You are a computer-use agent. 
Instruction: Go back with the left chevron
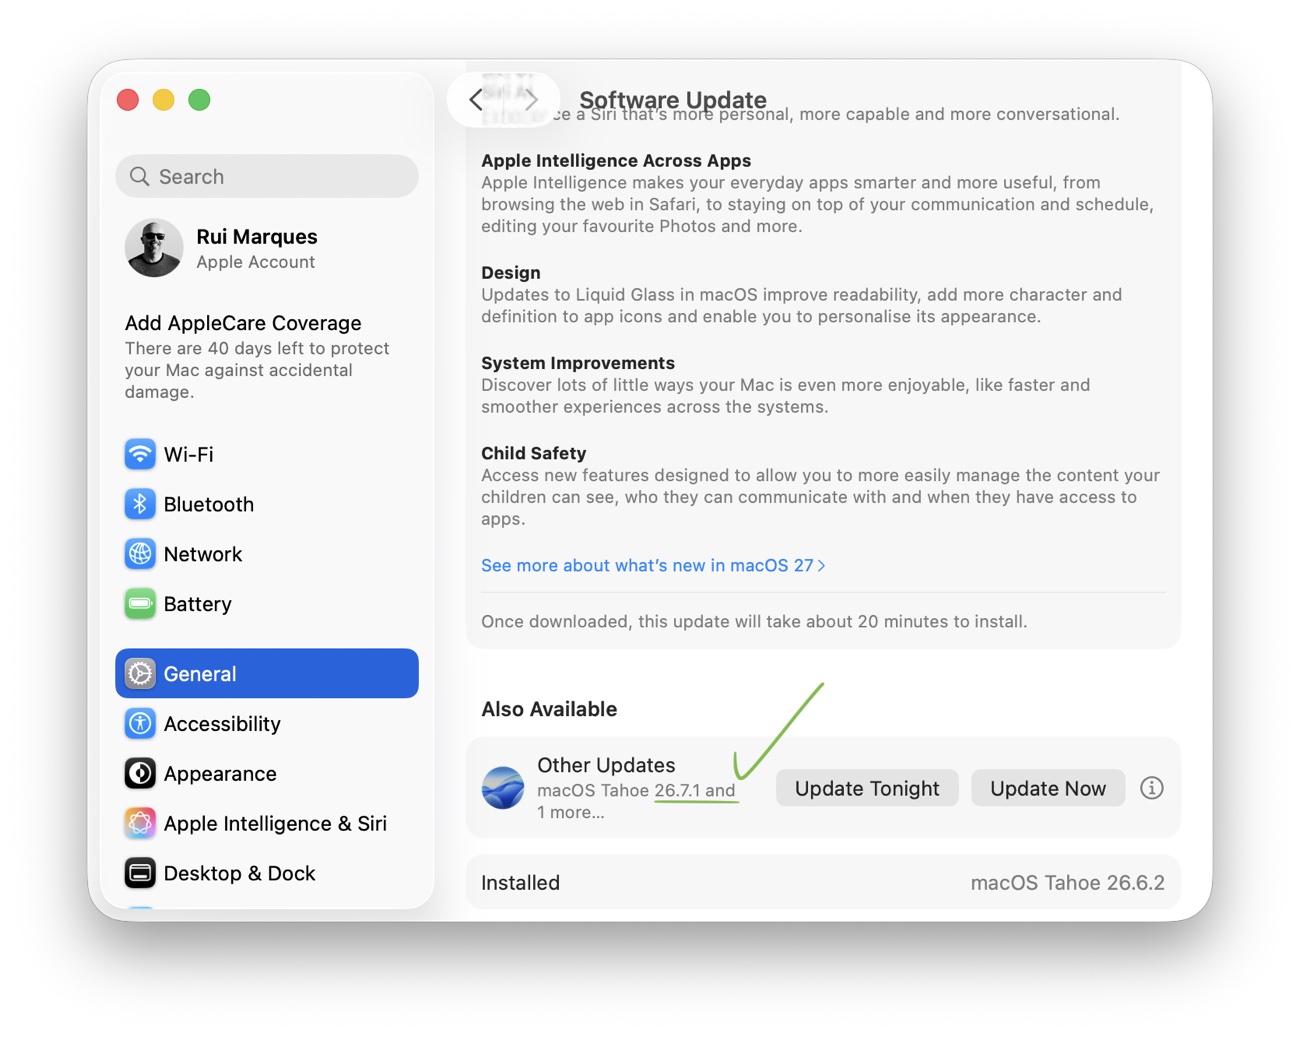pyautogui.click(x=476, y=99)
